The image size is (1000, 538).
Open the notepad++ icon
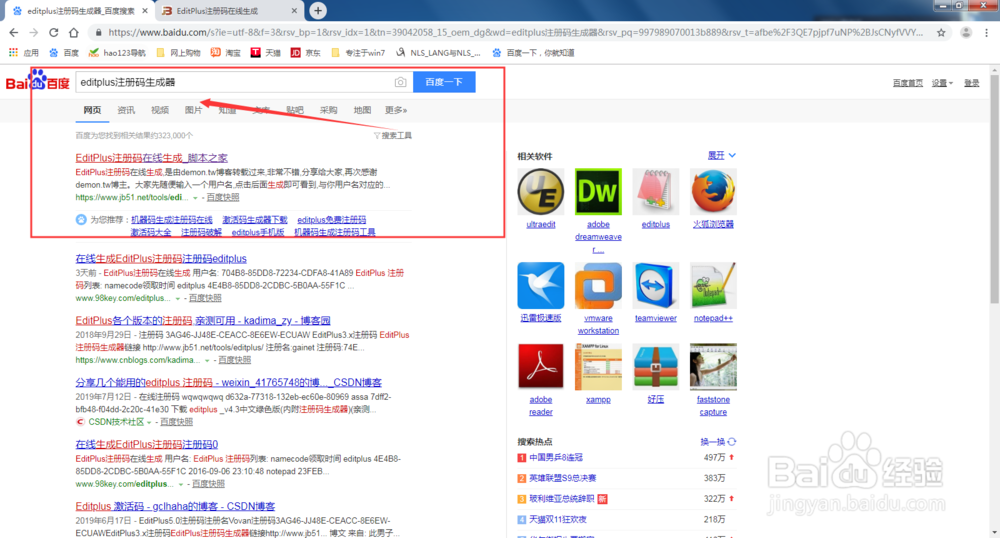pos(713,285)
